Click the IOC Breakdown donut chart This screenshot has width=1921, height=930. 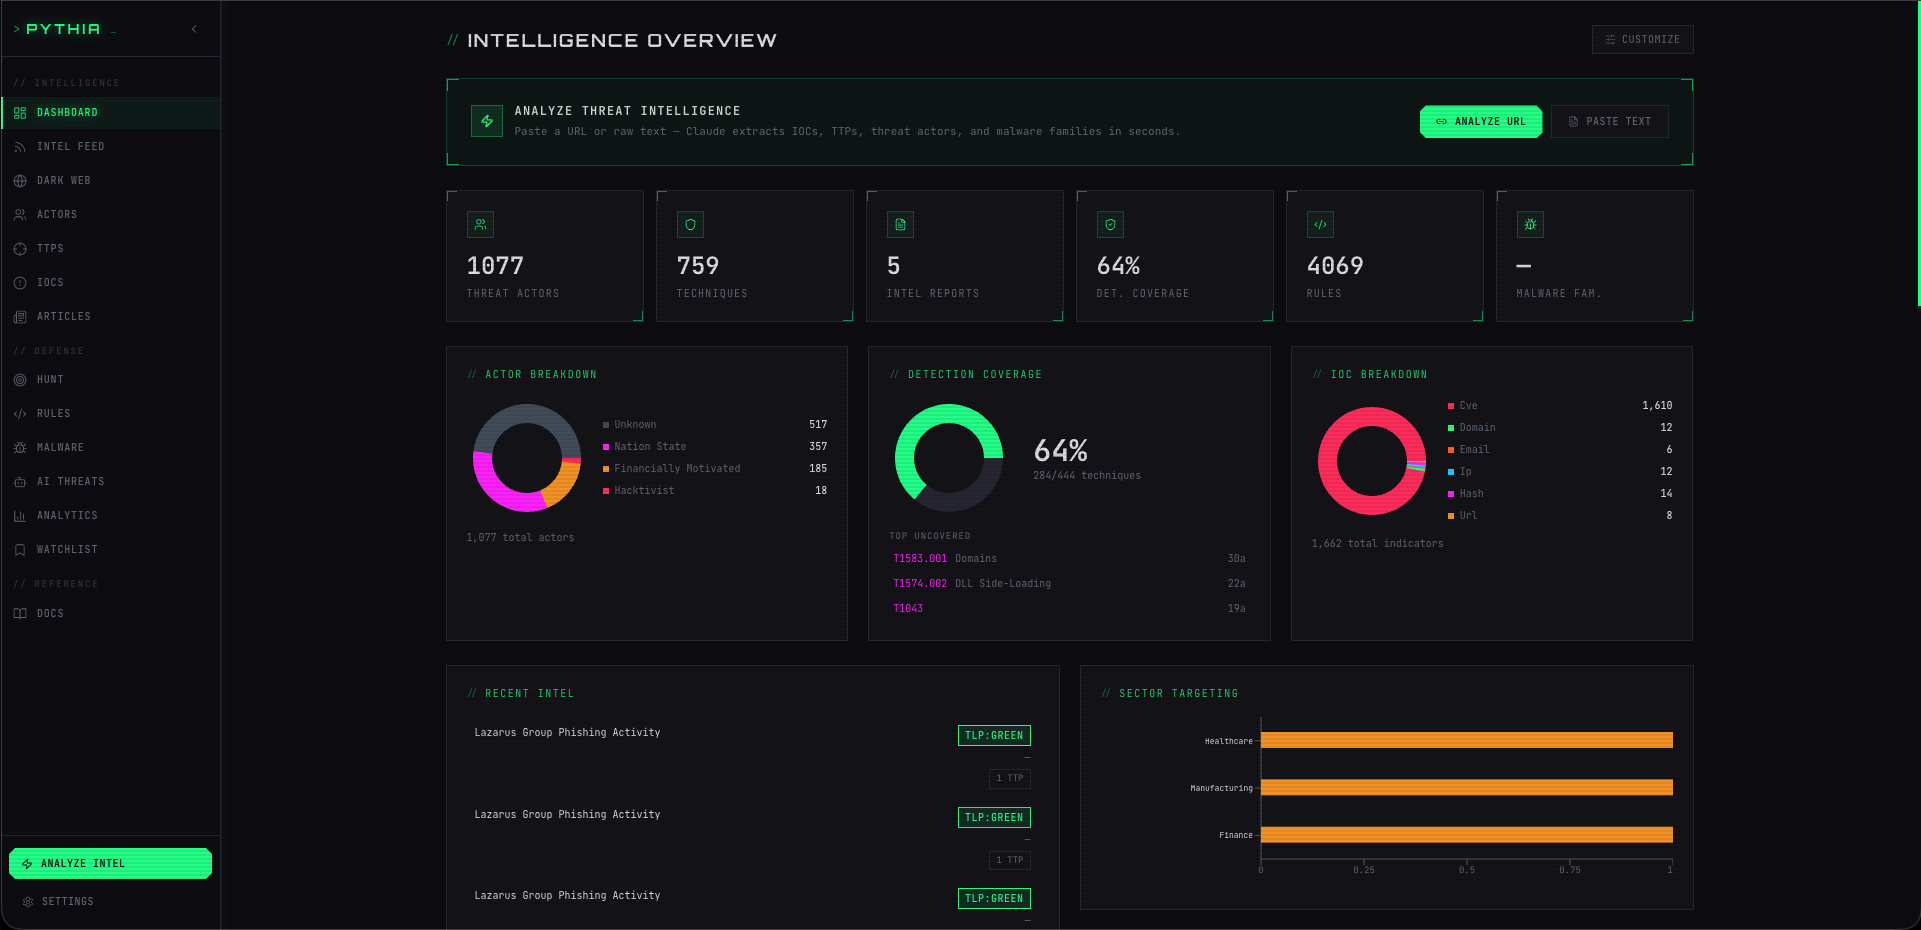point(1372,461)
